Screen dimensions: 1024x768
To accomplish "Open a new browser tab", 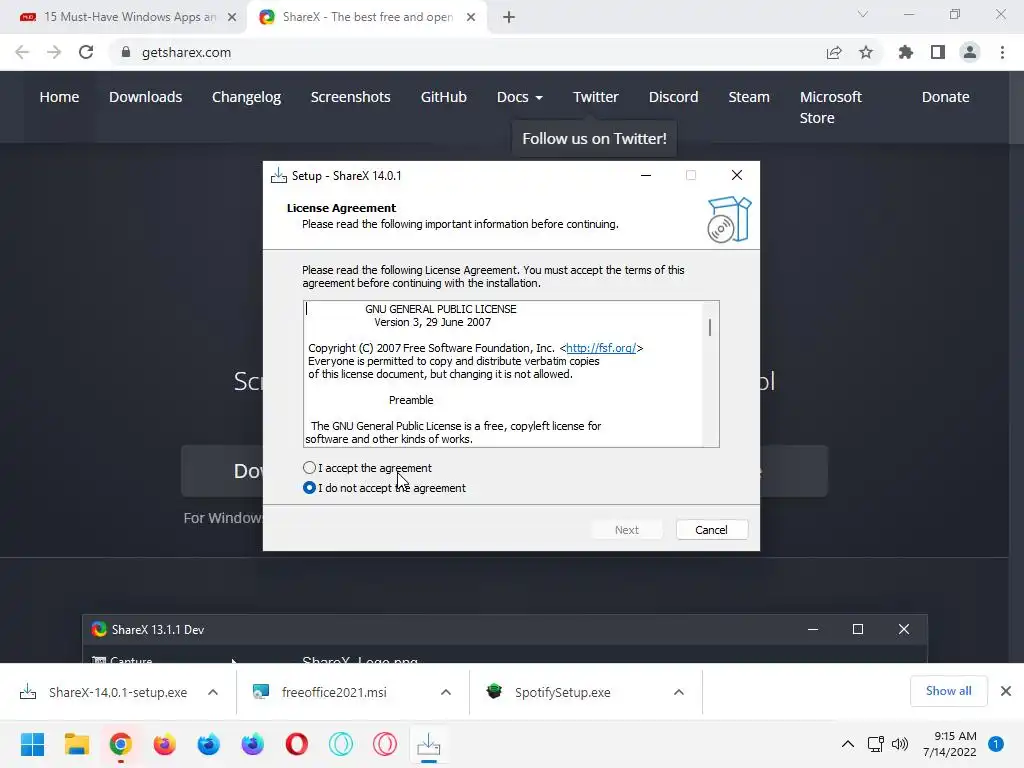I will pos(509,17).
